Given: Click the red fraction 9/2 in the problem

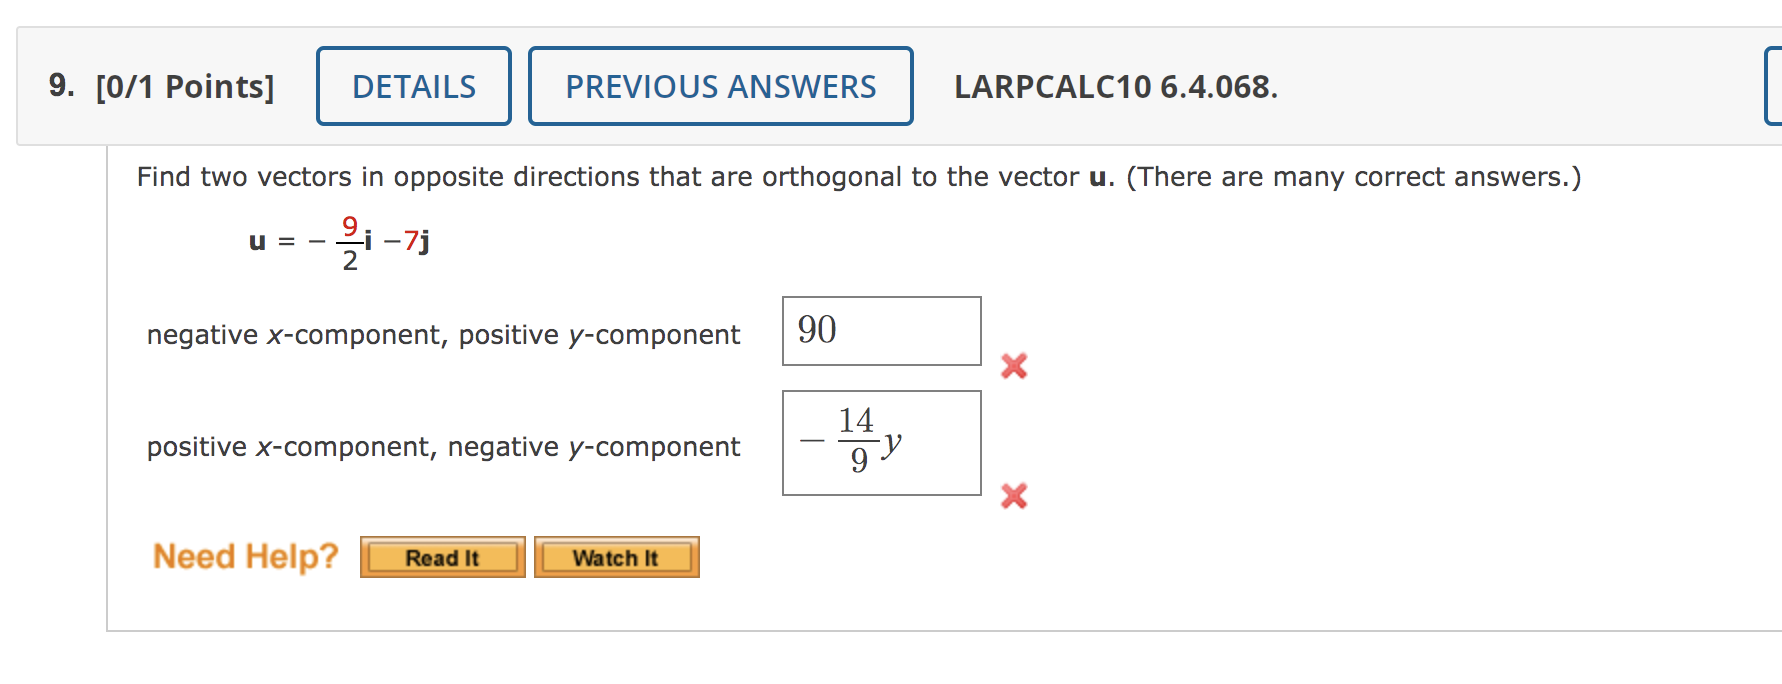Looking at the screenshot, I should tap(351, 240).
